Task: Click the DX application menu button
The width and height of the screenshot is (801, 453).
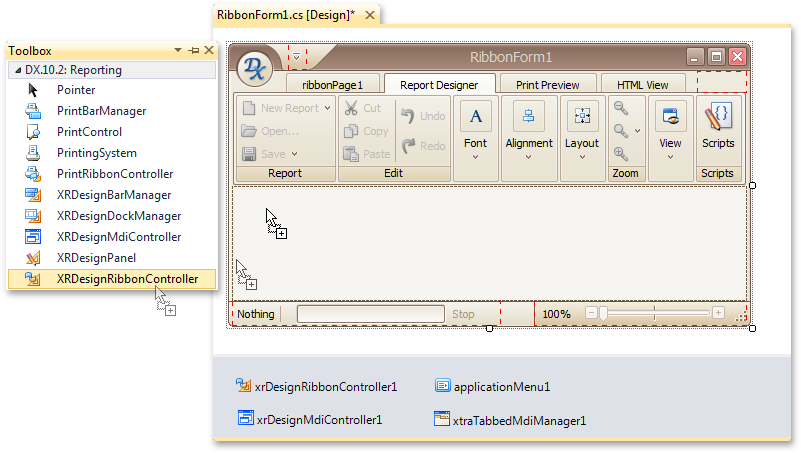Action: (x=255, y=69)
